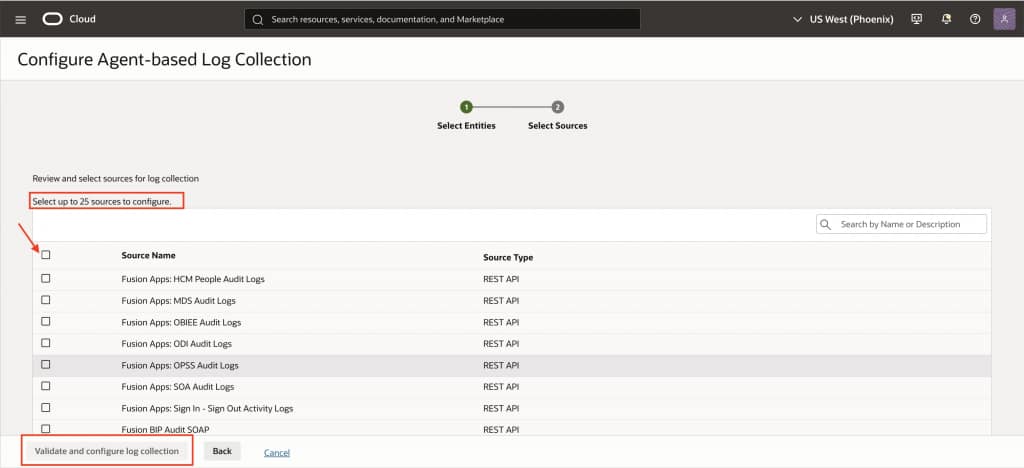Viewport: 1024px width, 468px height.
Task: Click Fusion Apps: ODI Audit Logs name
Action: pyautogui.click(x=176, y=343)
